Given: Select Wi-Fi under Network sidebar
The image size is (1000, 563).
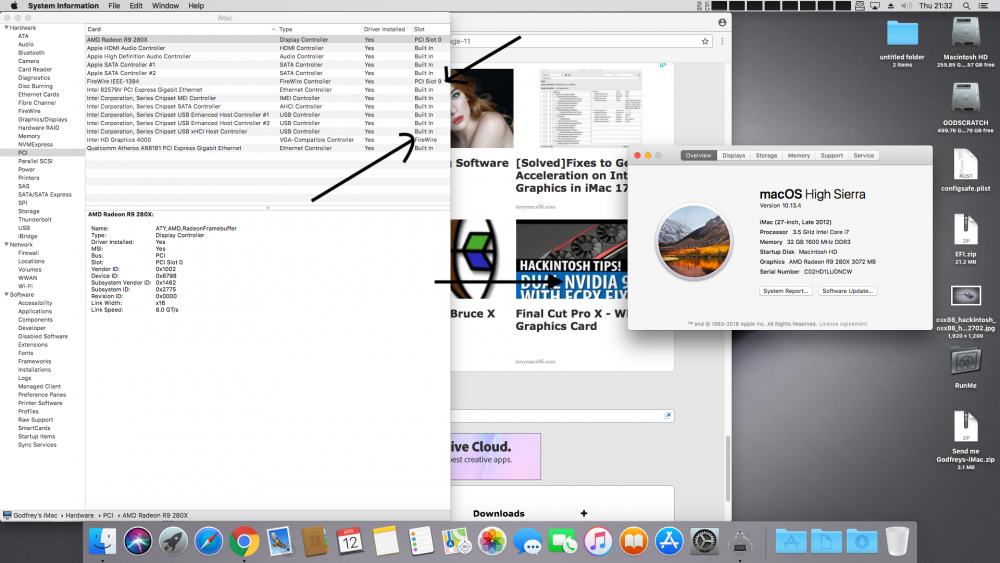Looking at the screenshot, I should [x=25, y=286].
